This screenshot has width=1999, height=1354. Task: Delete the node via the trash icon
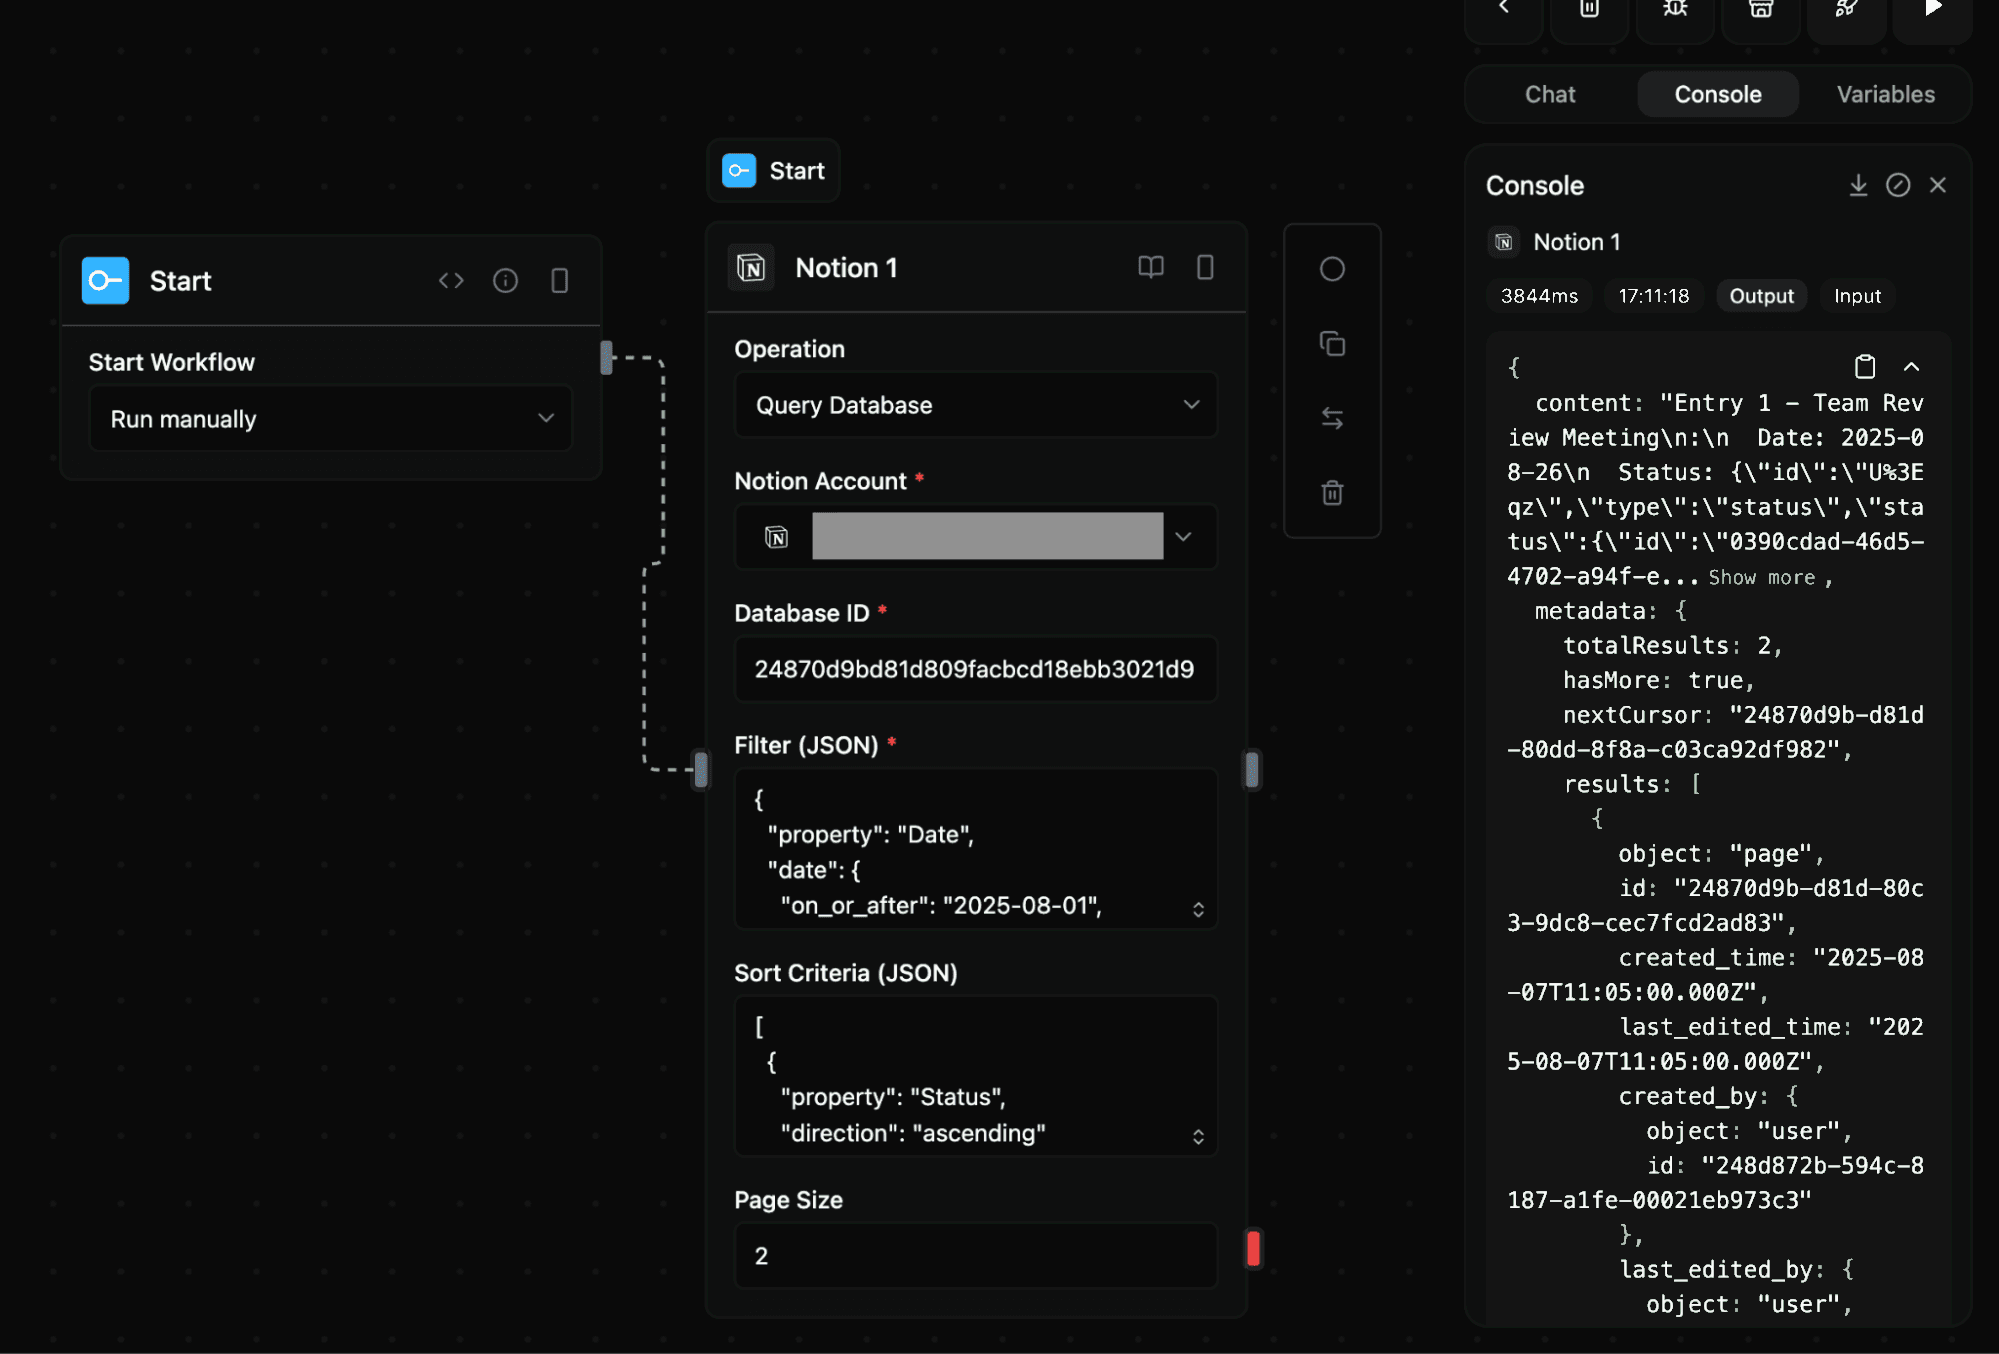[x=1332, y=492]
